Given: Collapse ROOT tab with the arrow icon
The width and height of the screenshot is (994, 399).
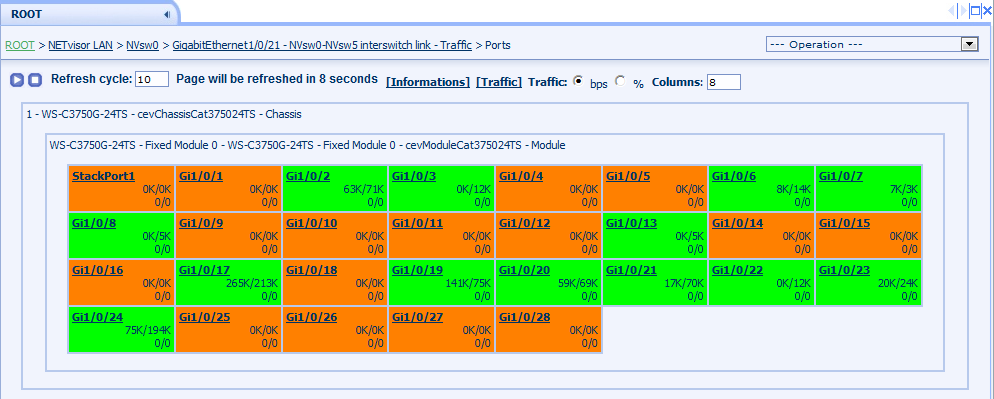Looking at the screenshot, I should coord(167,14).
